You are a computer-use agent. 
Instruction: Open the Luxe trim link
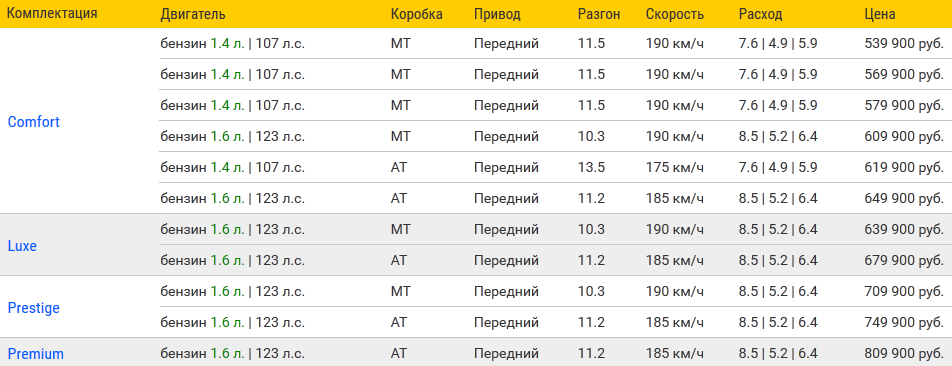coord(22,246)
